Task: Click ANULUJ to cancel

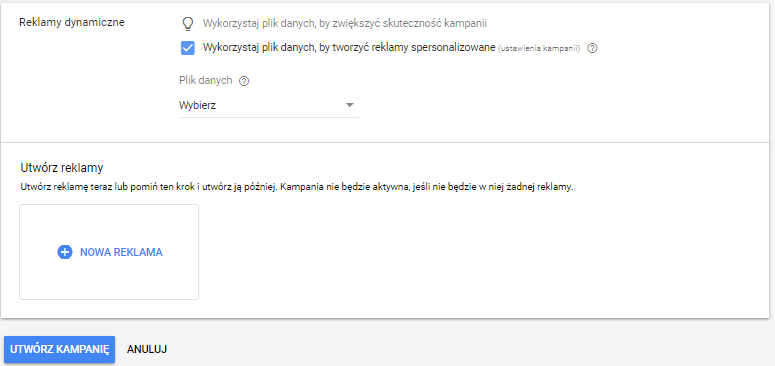Action: (147, 349)
